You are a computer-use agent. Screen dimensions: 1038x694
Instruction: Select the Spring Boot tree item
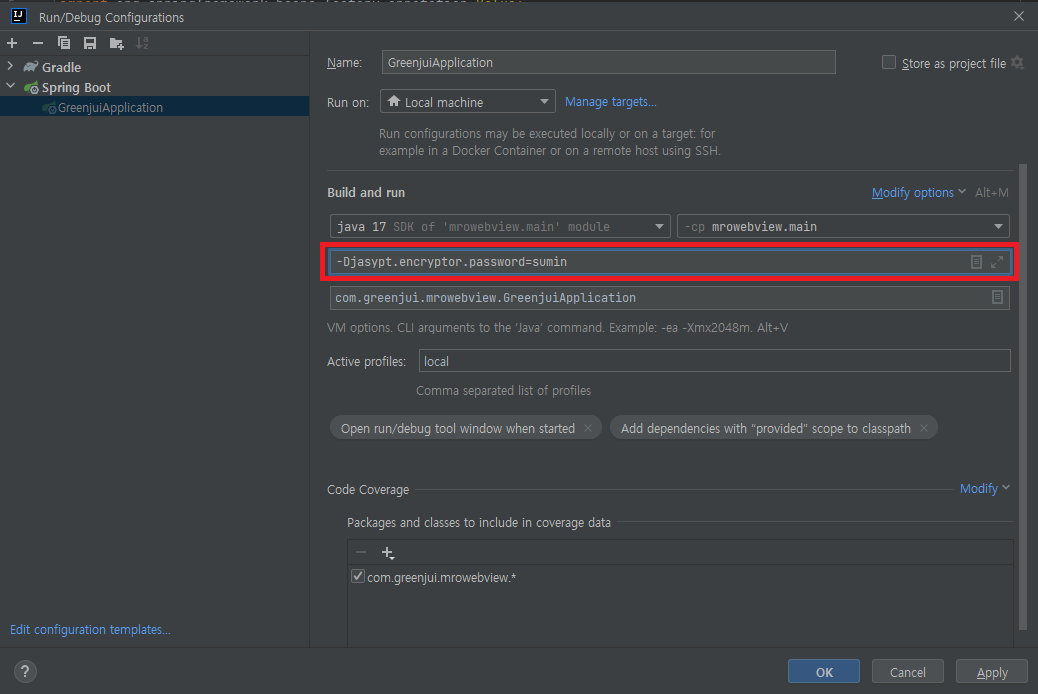[76, 87]
